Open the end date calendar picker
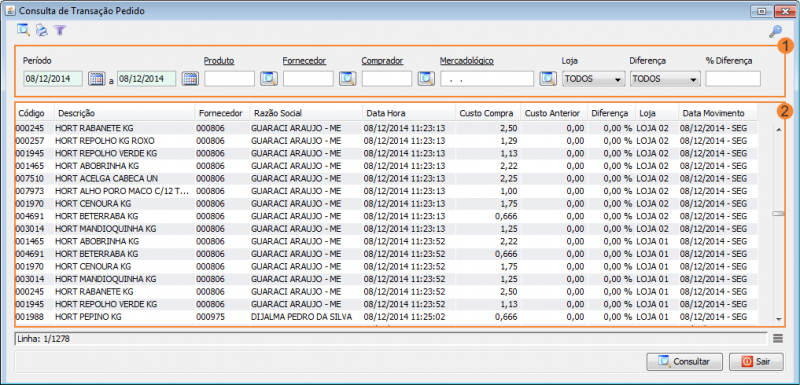The width and height of the screenshot is (800, 385). (x=190, y=79)
